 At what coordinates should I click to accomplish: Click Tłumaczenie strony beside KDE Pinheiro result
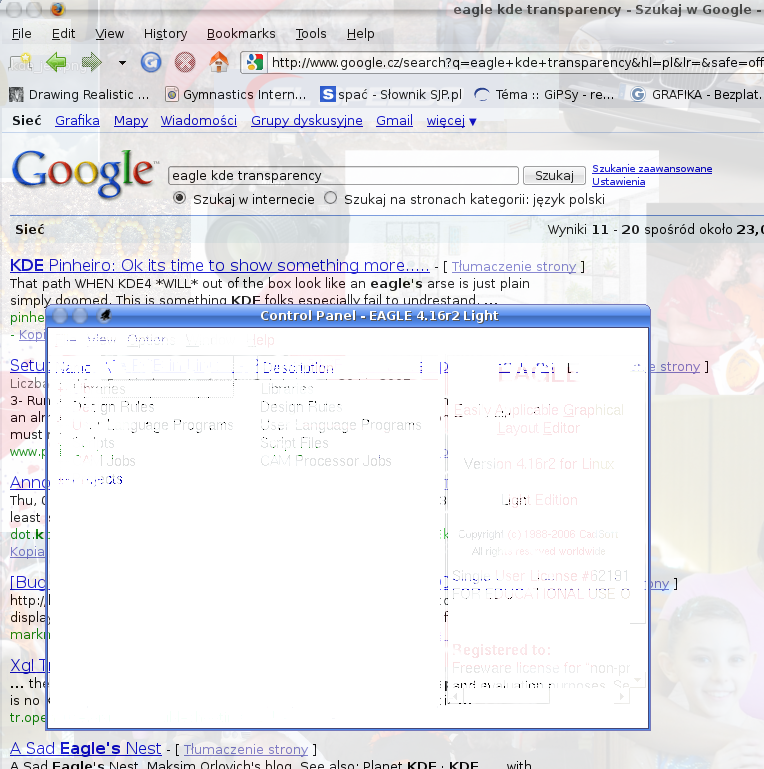(x=514, y=266)
